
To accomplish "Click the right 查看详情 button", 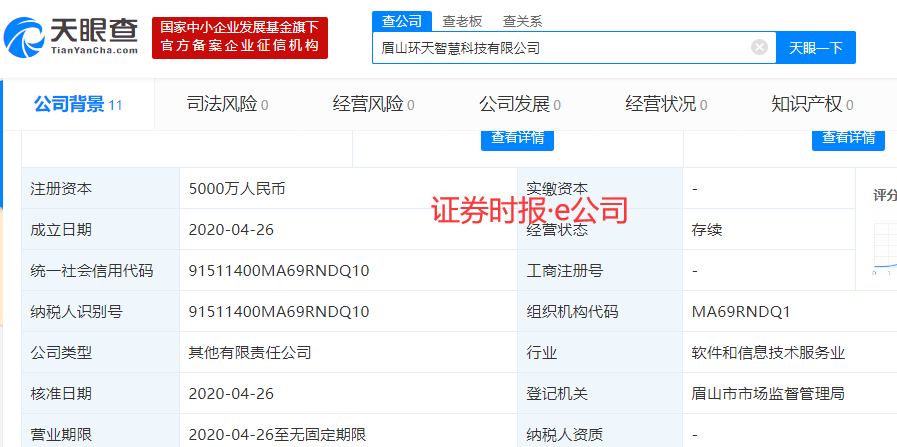I will [x=847, y=138].
